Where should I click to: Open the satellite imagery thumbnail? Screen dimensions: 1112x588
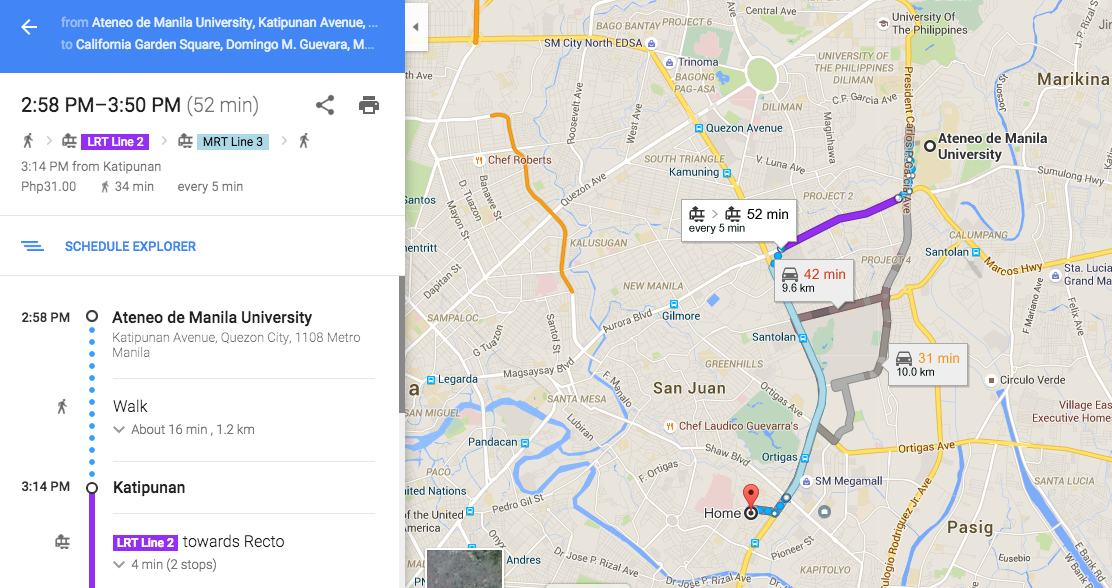coord(465,568)
